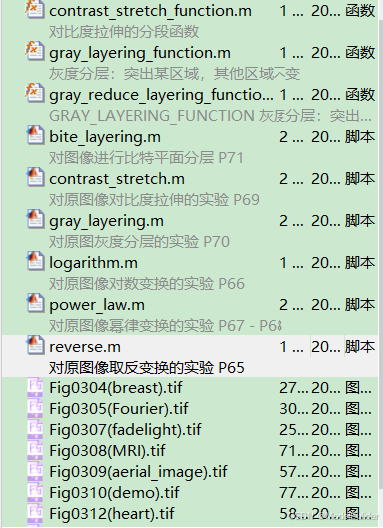Screen dimensions: 383x528
Task: Select file name bite_layering.m
Action: click(105, 137)
